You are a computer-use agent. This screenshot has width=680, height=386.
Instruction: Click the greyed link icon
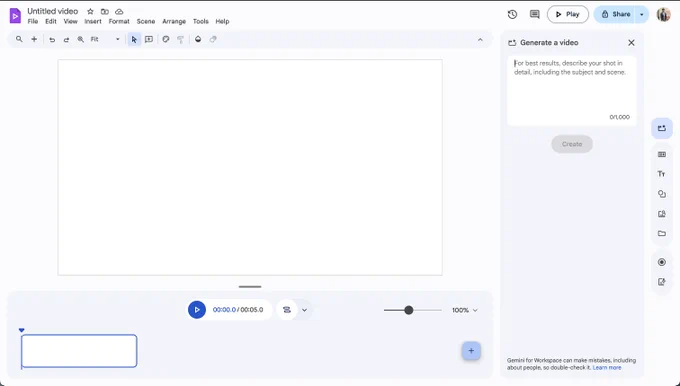click(213, 39)
